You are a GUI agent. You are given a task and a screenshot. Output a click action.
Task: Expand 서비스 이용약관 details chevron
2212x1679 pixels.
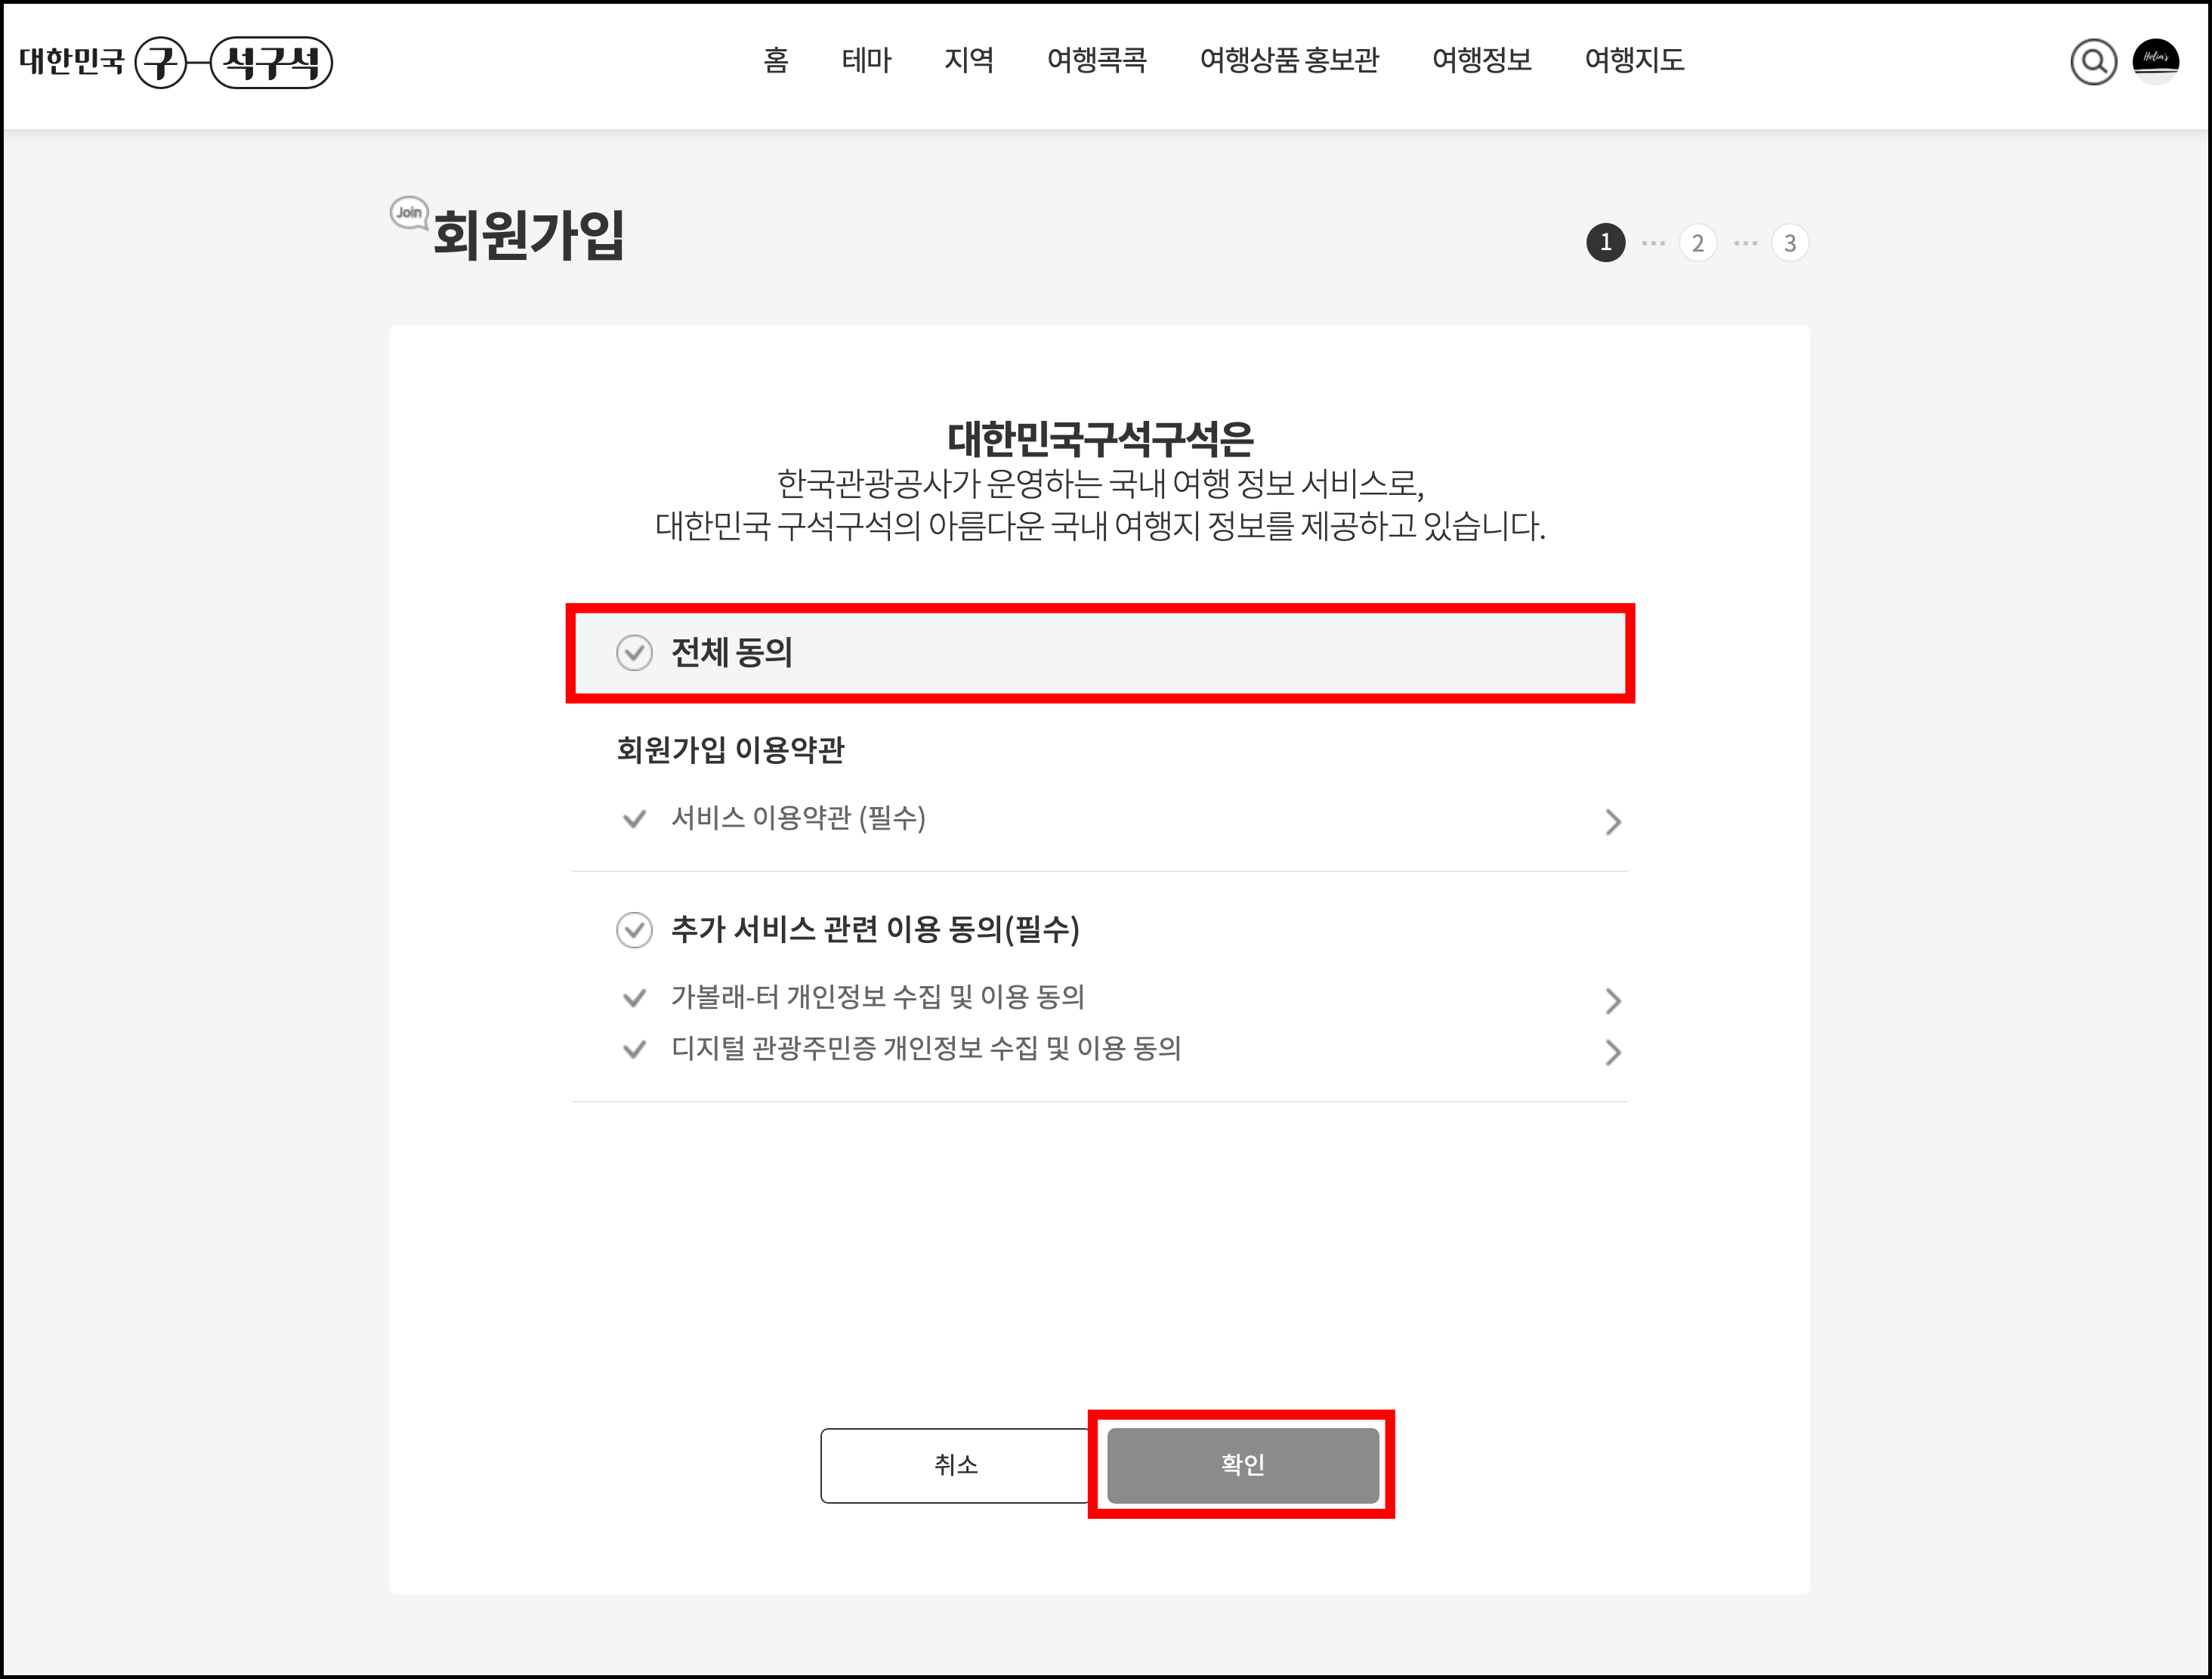(x=1613, y=822)
